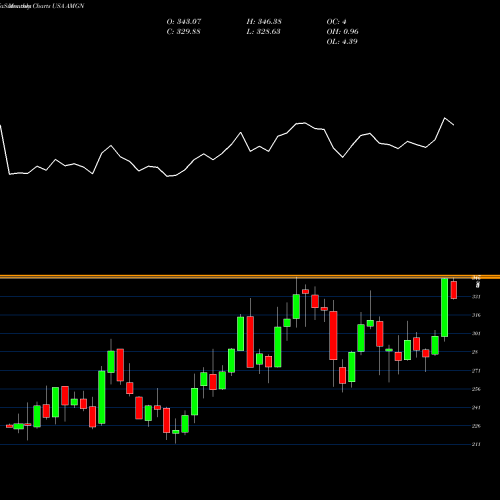Select the high value 'H: 346.38'
The width and height of the screenshot is (500, 500).
pyautogui.click(x=264, y=21)
